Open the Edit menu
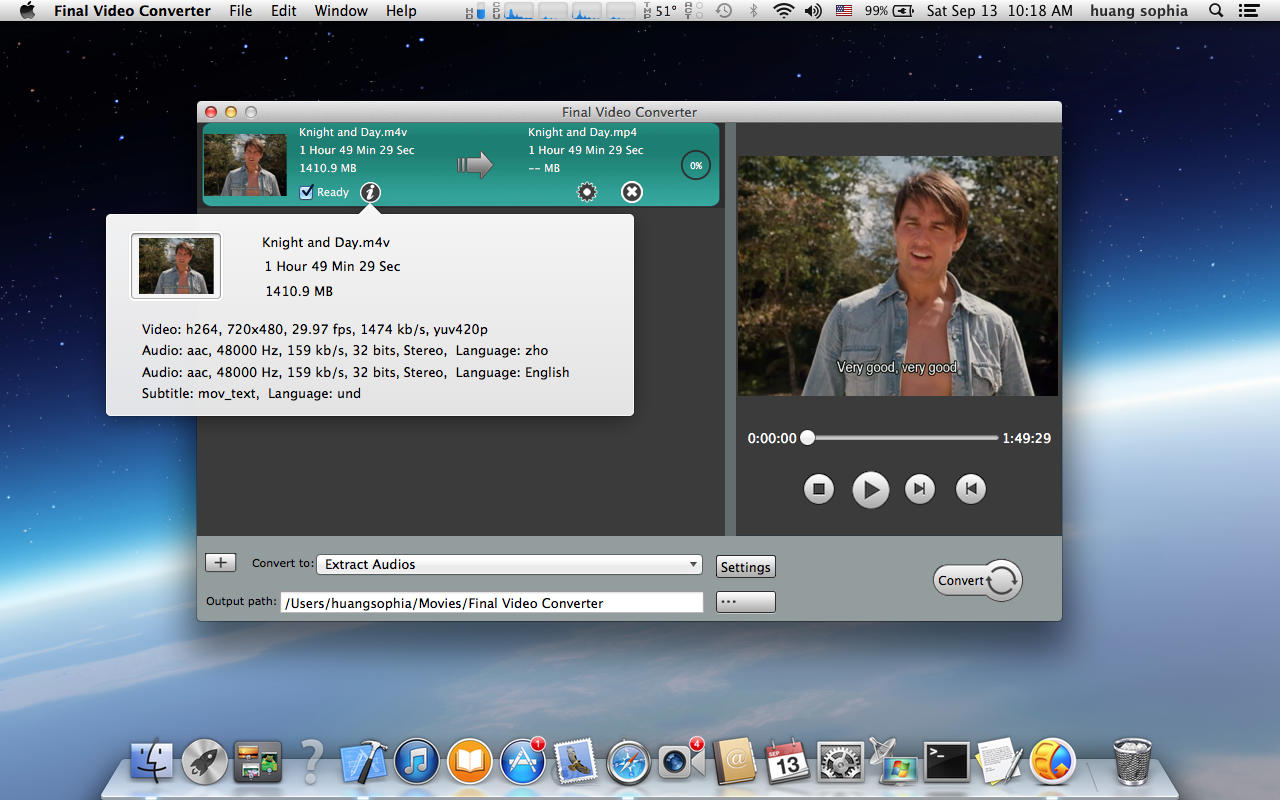The height and width of the screenshot is (800, 1280). [x=284, y=11]
